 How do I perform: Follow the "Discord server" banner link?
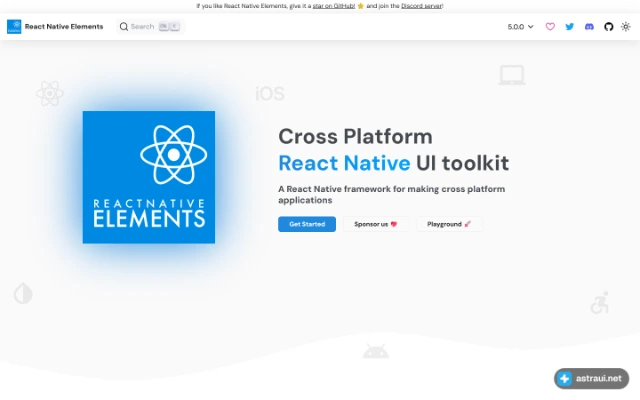421,6
